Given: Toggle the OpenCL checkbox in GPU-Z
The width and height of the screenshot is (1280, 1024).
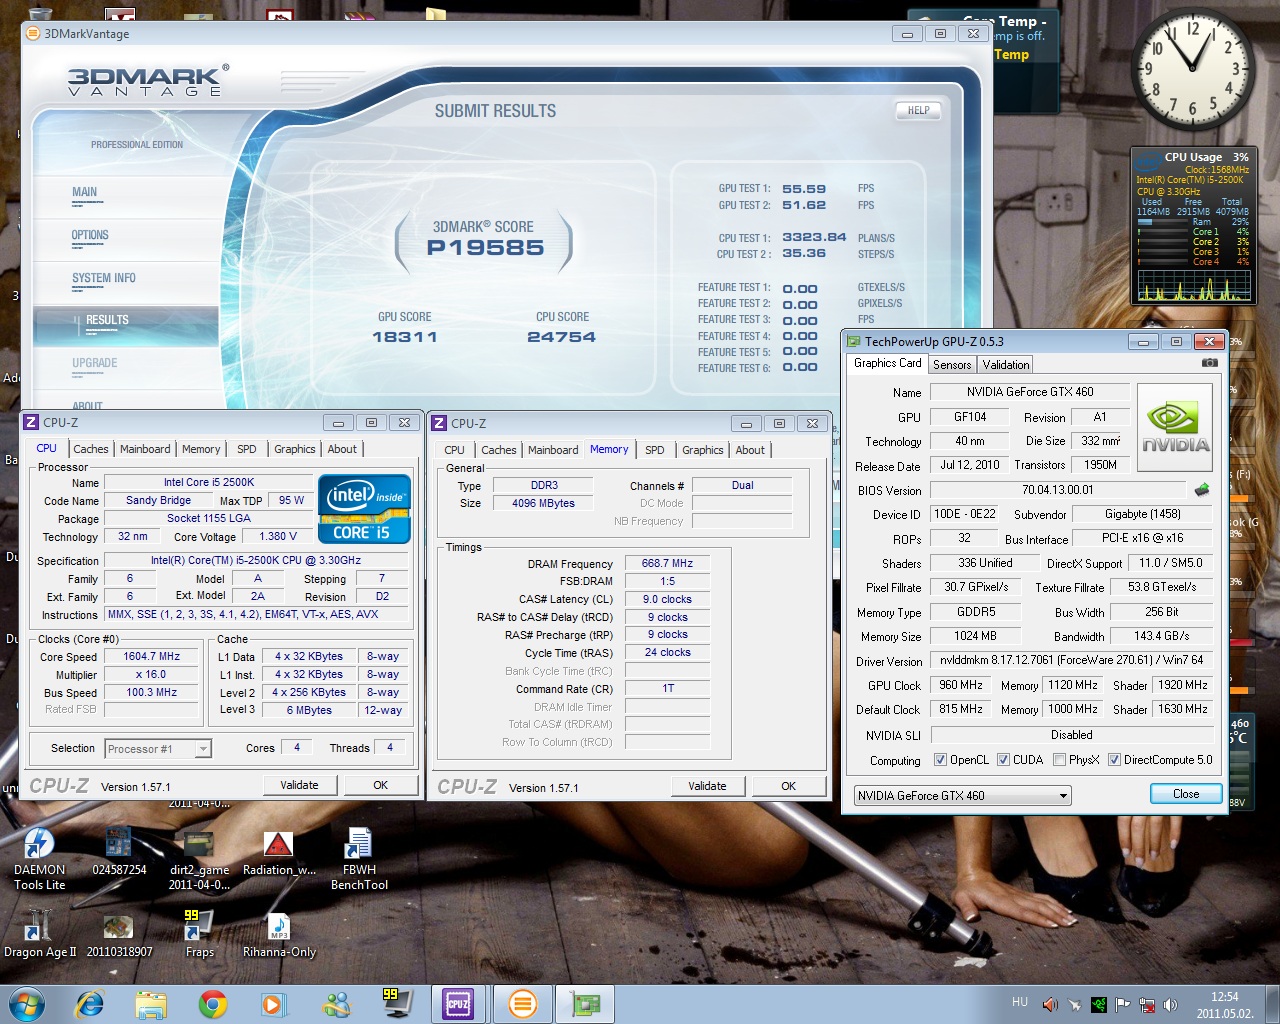Looking at the screenshot, I should coord(940,760).
